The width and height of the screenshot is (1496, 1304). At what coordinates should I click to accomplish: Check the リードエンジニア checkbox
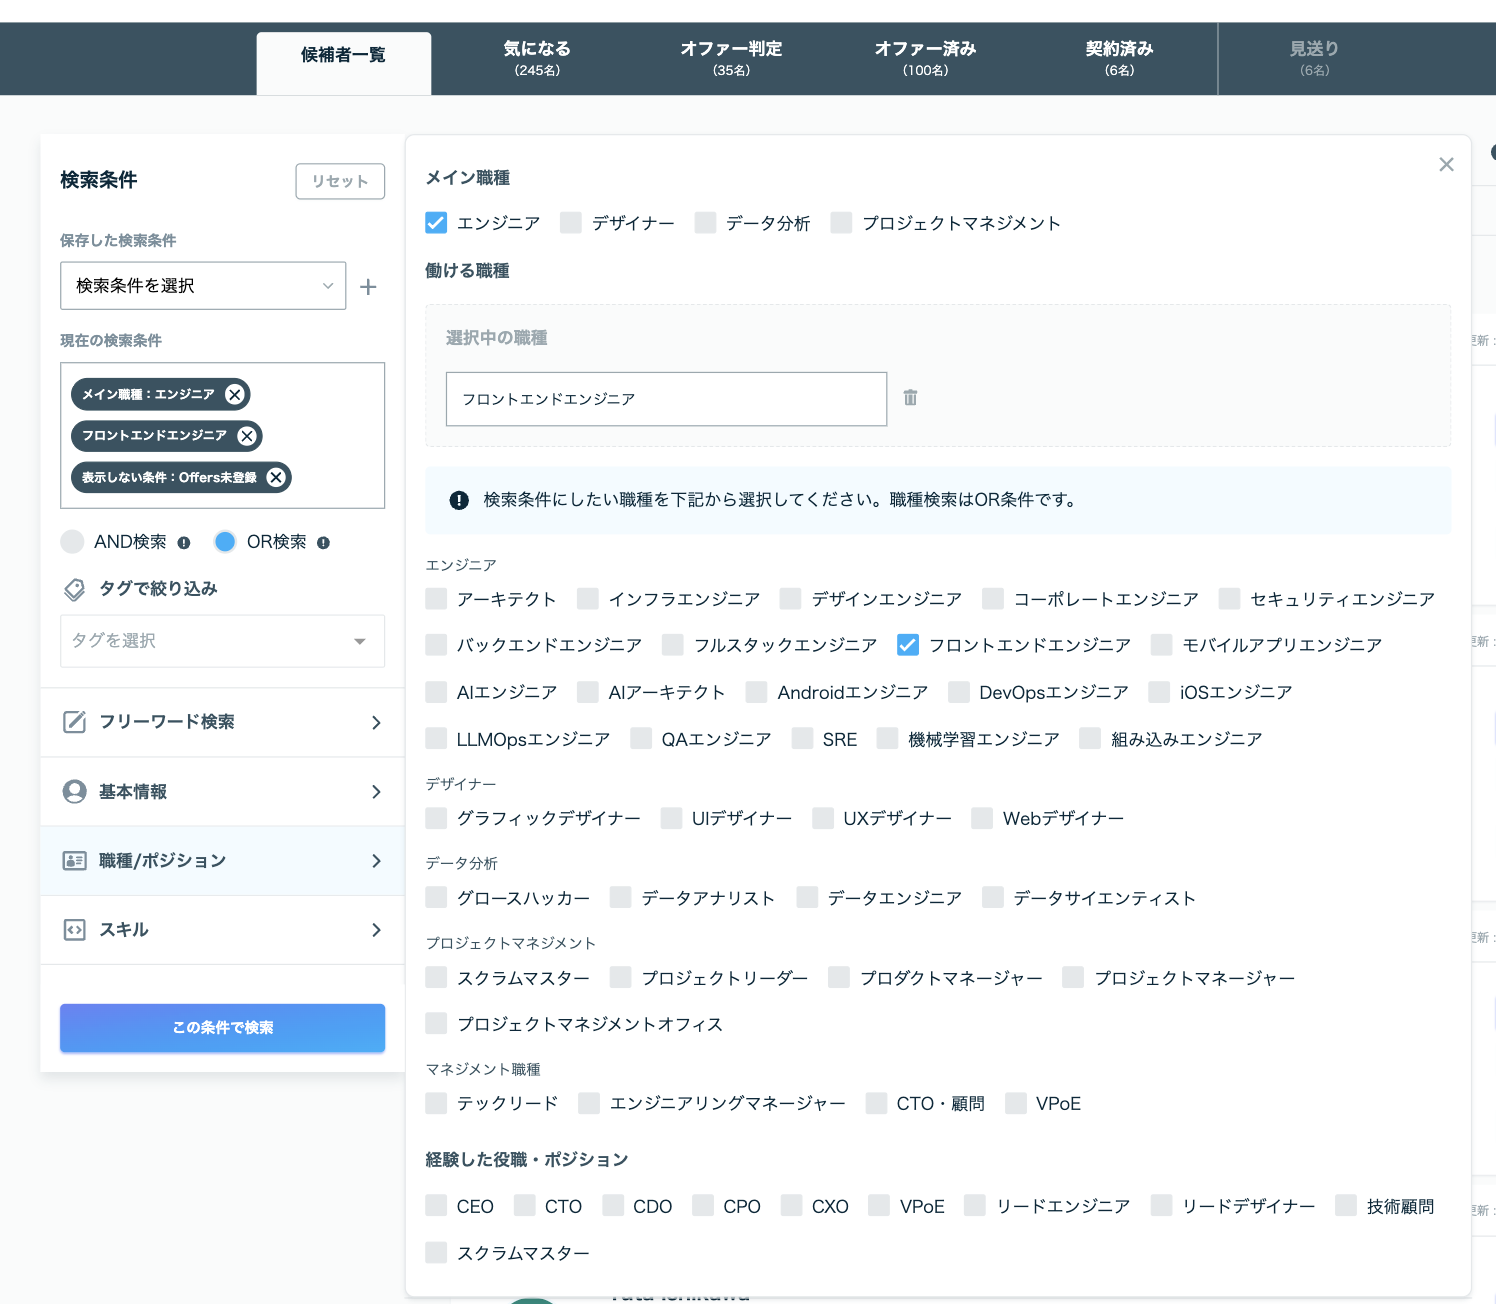975,1206
